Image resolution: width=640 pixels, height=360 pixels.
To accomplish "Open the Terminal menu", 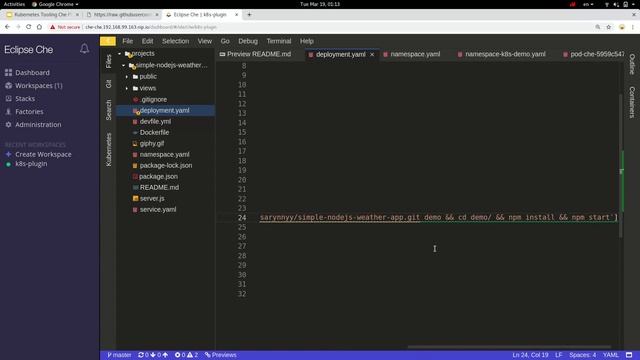I will tap(279, 41).
